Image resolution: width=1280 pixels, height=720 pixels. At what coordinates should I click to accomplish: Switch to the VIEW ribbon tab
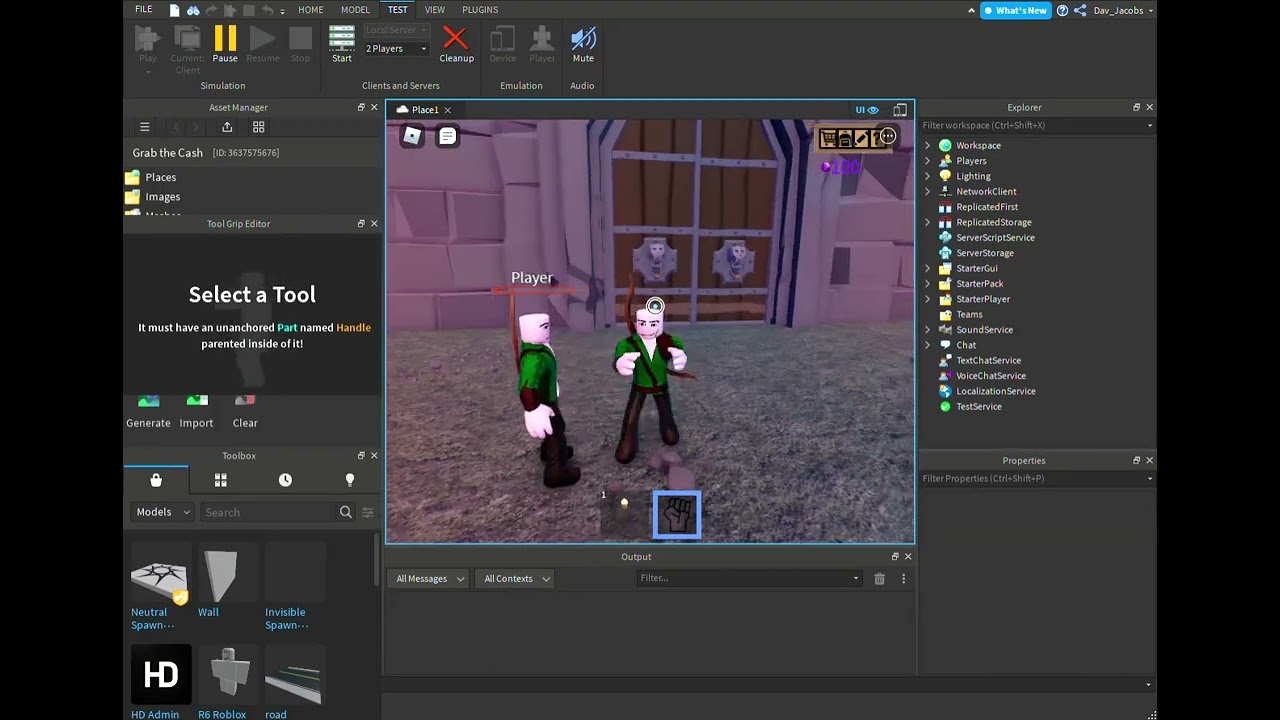pyautogui.click(x=435, y=10)
